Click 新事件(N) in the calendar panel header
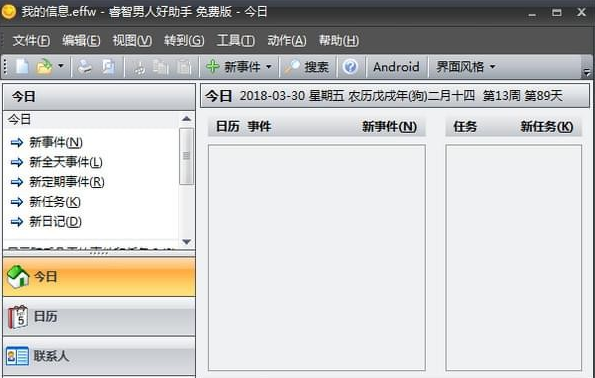This screenshot has height=378, width=595. point(389,126)
